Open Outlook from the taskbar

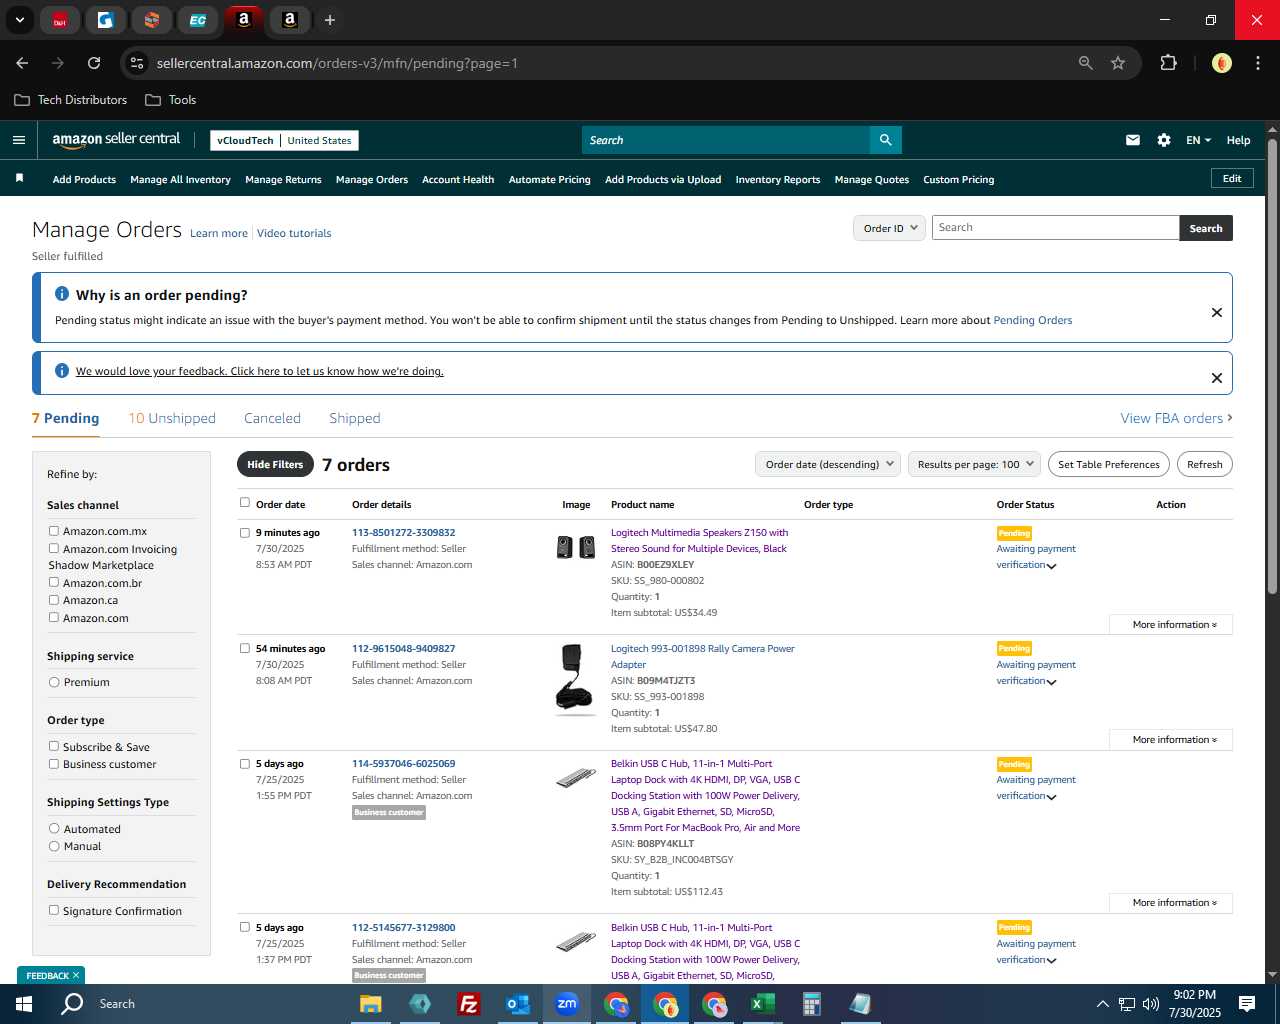pyautogui.click(x=518, y=1004)
